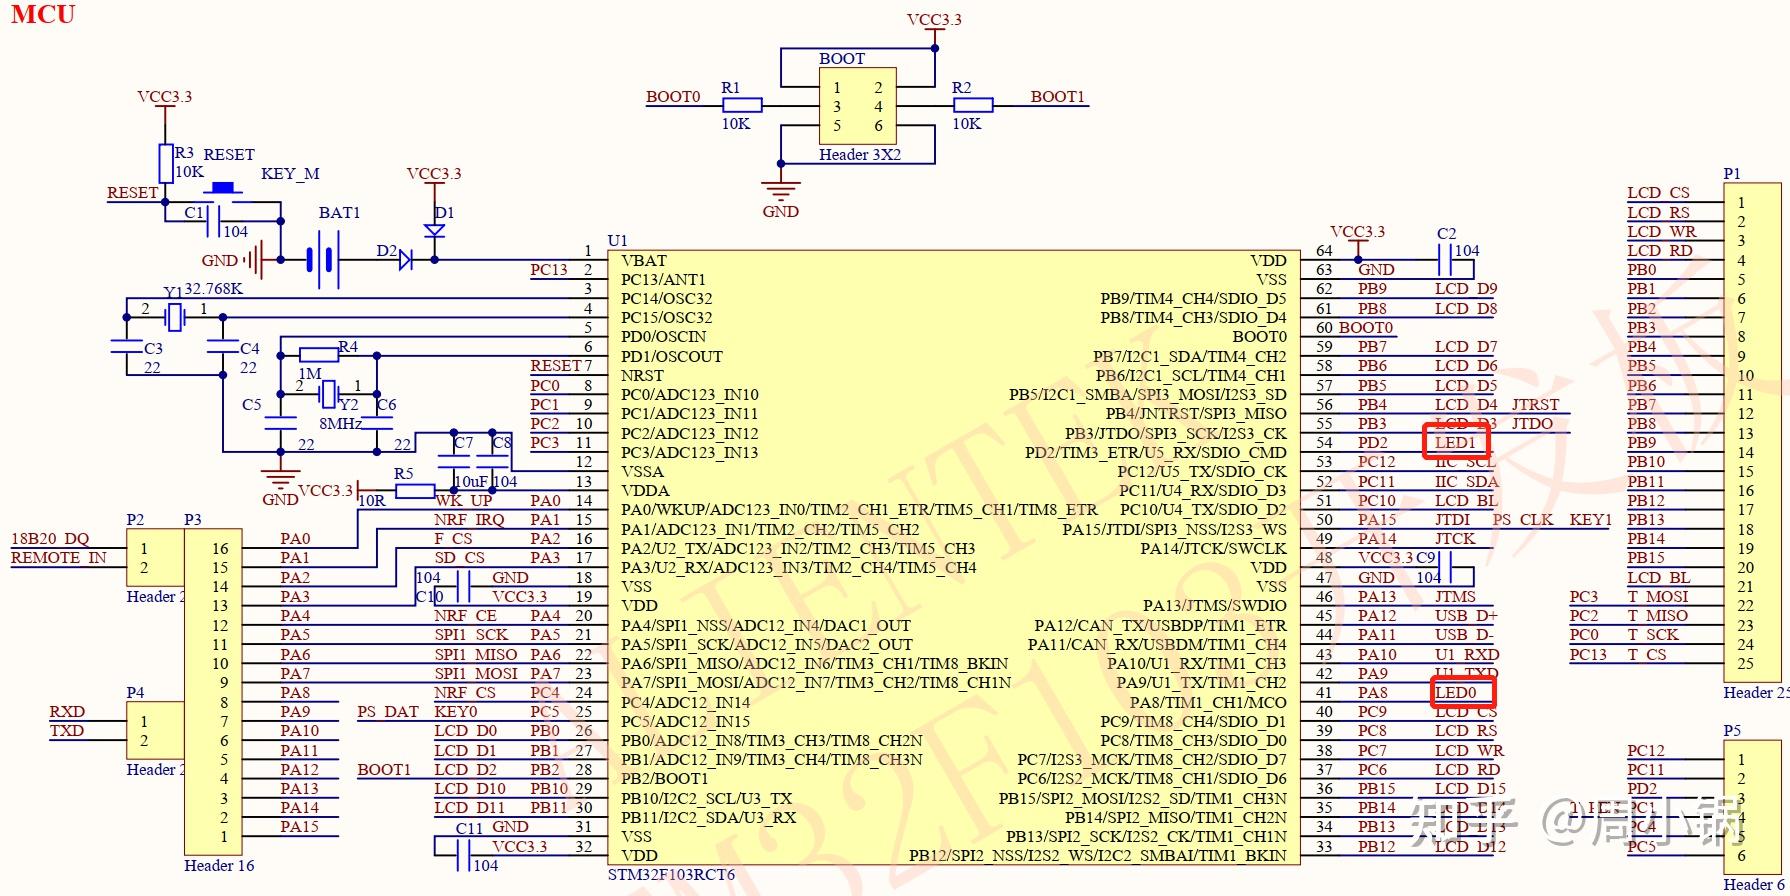Select the JTRST net label
Screen dimensions: 1790x896
(x=1535, y=405)
